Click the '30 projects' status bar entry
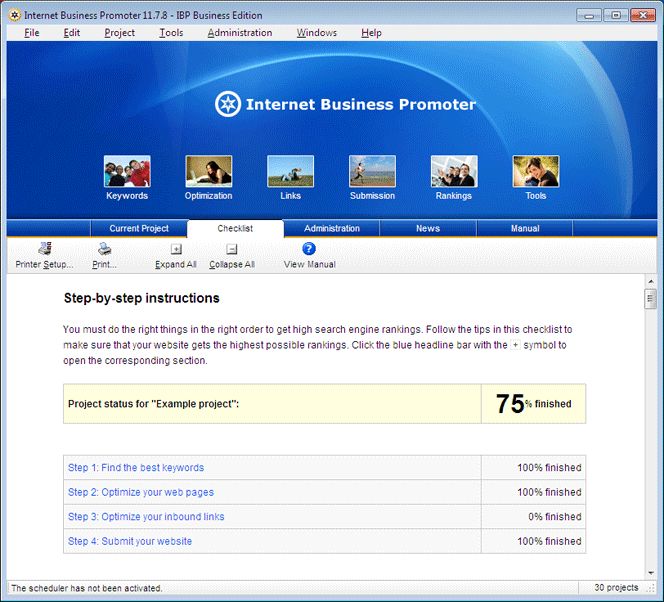 point(616,588)
